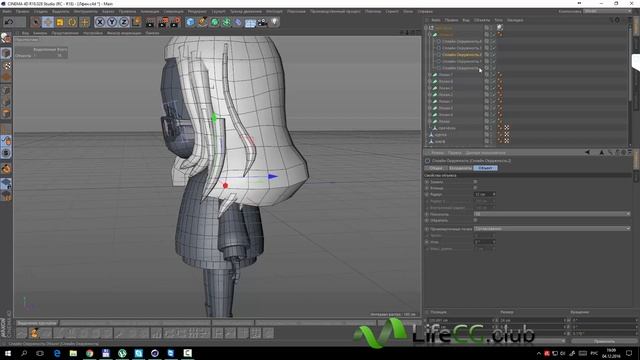Open the Промежуточные точки dropdown
The width and height of the screenshot is (640, 360).
(552, 229)
